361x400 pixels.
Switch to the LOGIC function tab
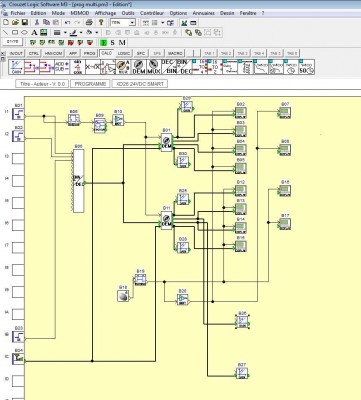(x=124, y=53)
